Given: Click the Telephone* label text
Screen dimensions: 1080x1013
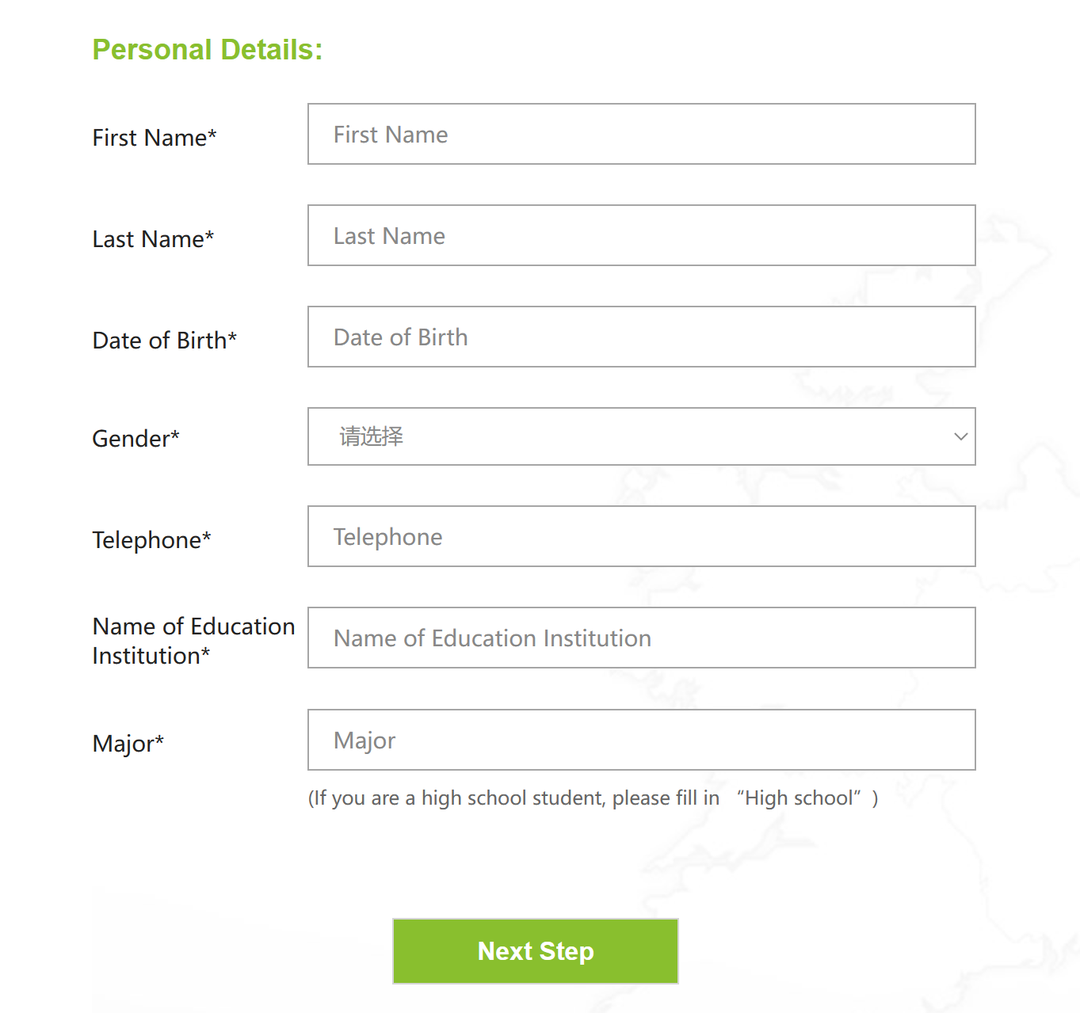Looking at the screenshot, I should (151, 540).
